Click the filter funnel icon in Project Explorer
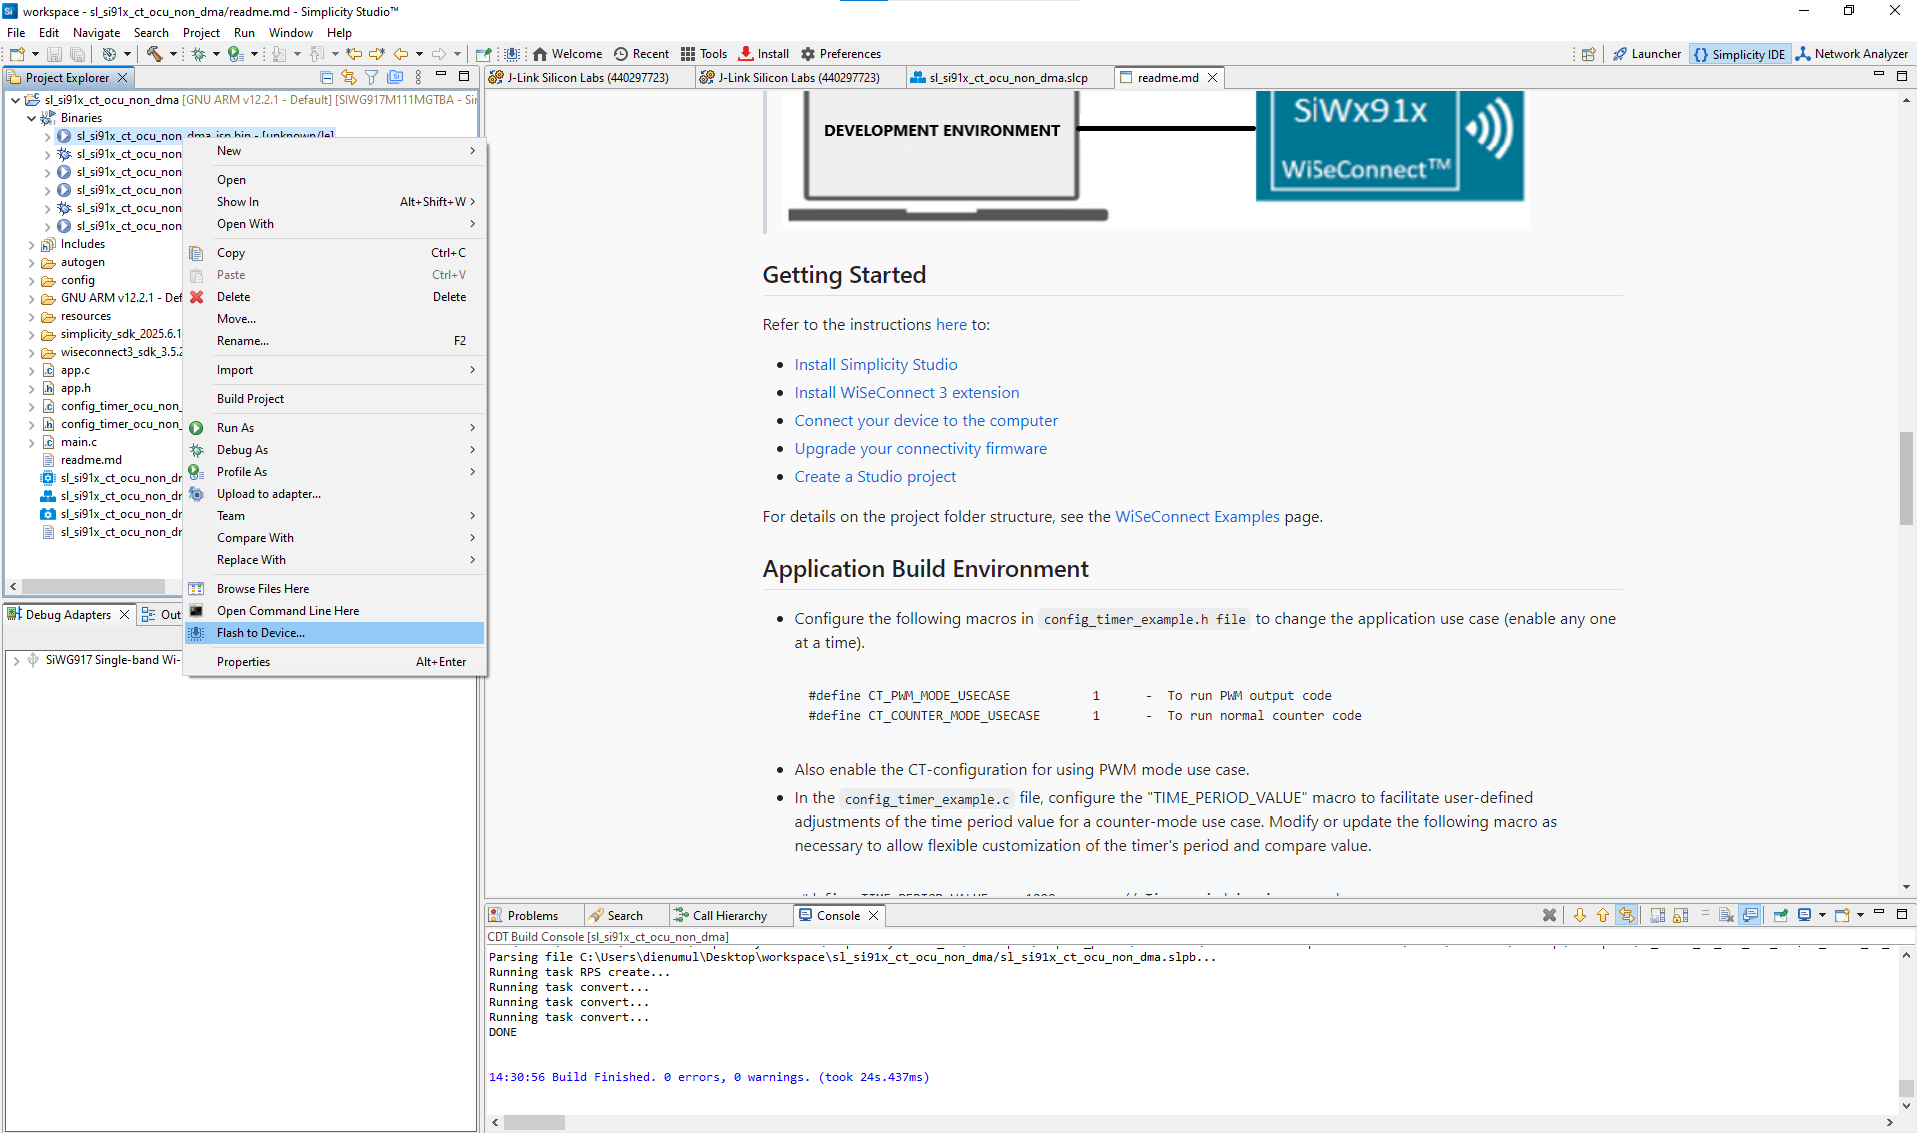Viewport: 1917px width, 1133px height. (x=372, y=77)
